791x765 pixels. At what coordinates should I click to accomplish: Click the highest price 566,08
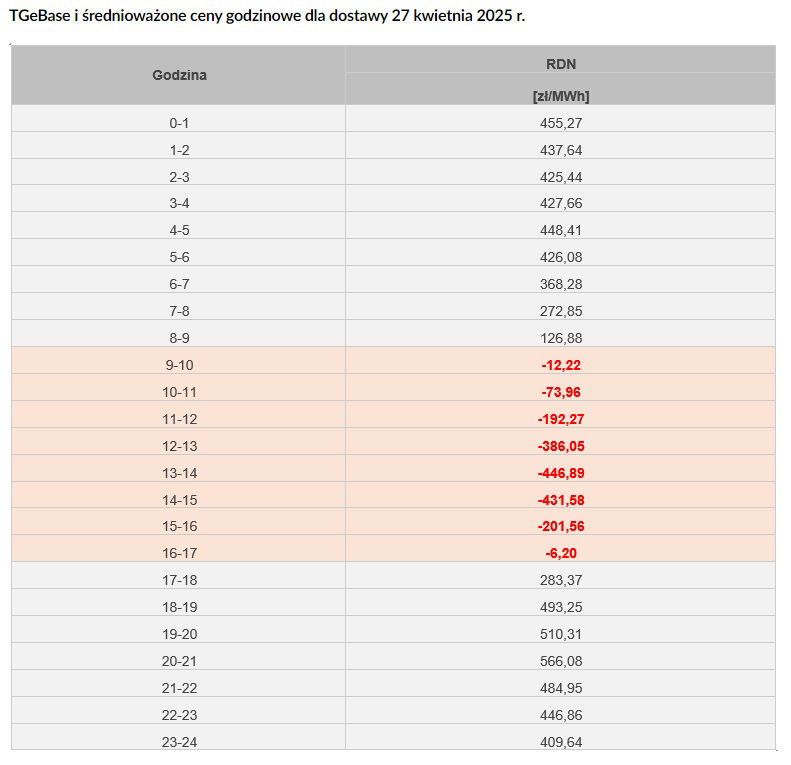(560, 661)
